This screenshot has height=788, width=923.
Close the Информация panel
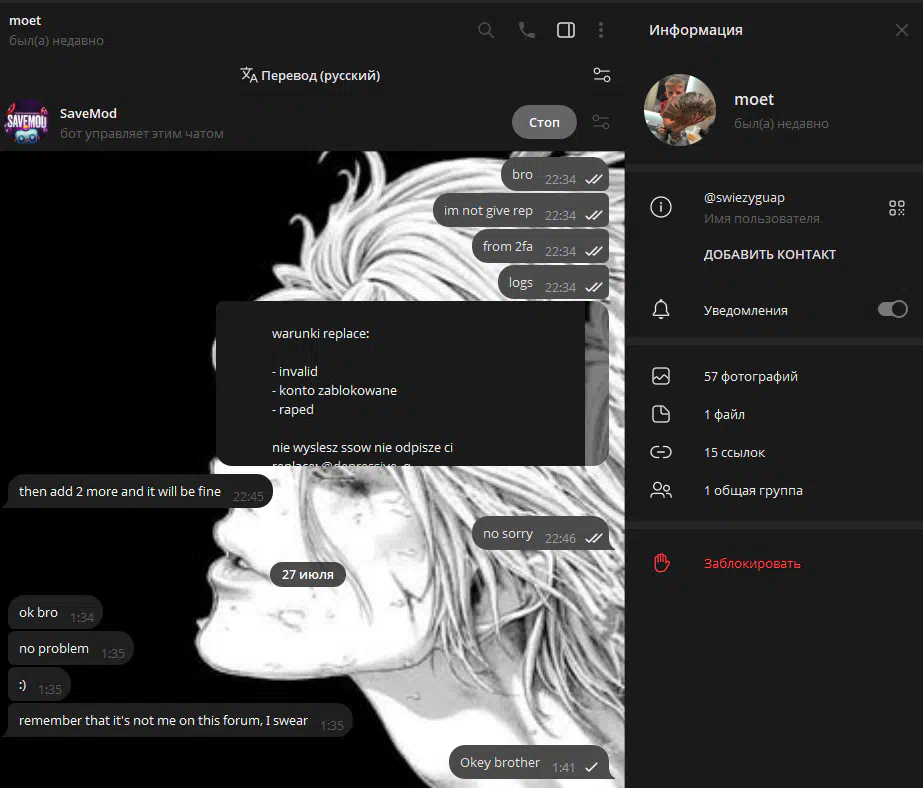click(x=901, y=30)
